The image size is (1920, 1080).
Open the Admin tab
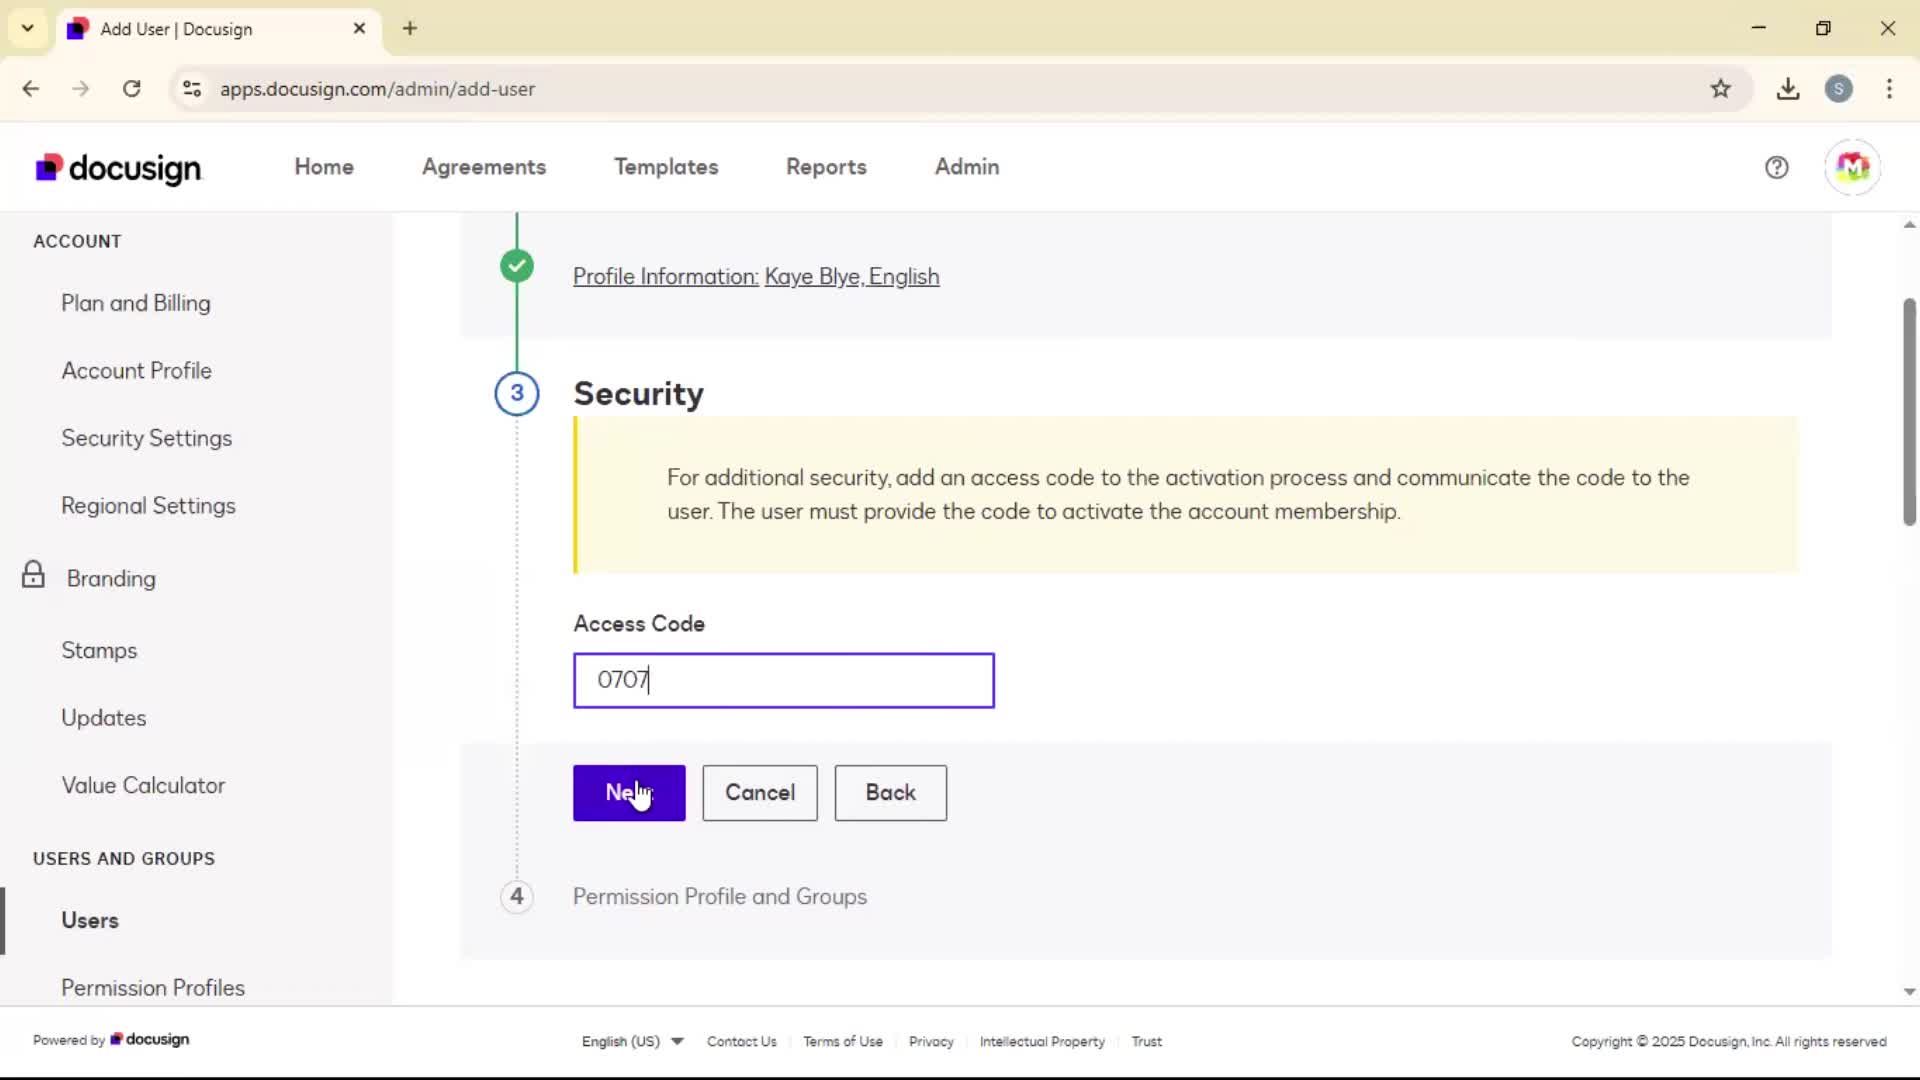click(x=967, y=167)
